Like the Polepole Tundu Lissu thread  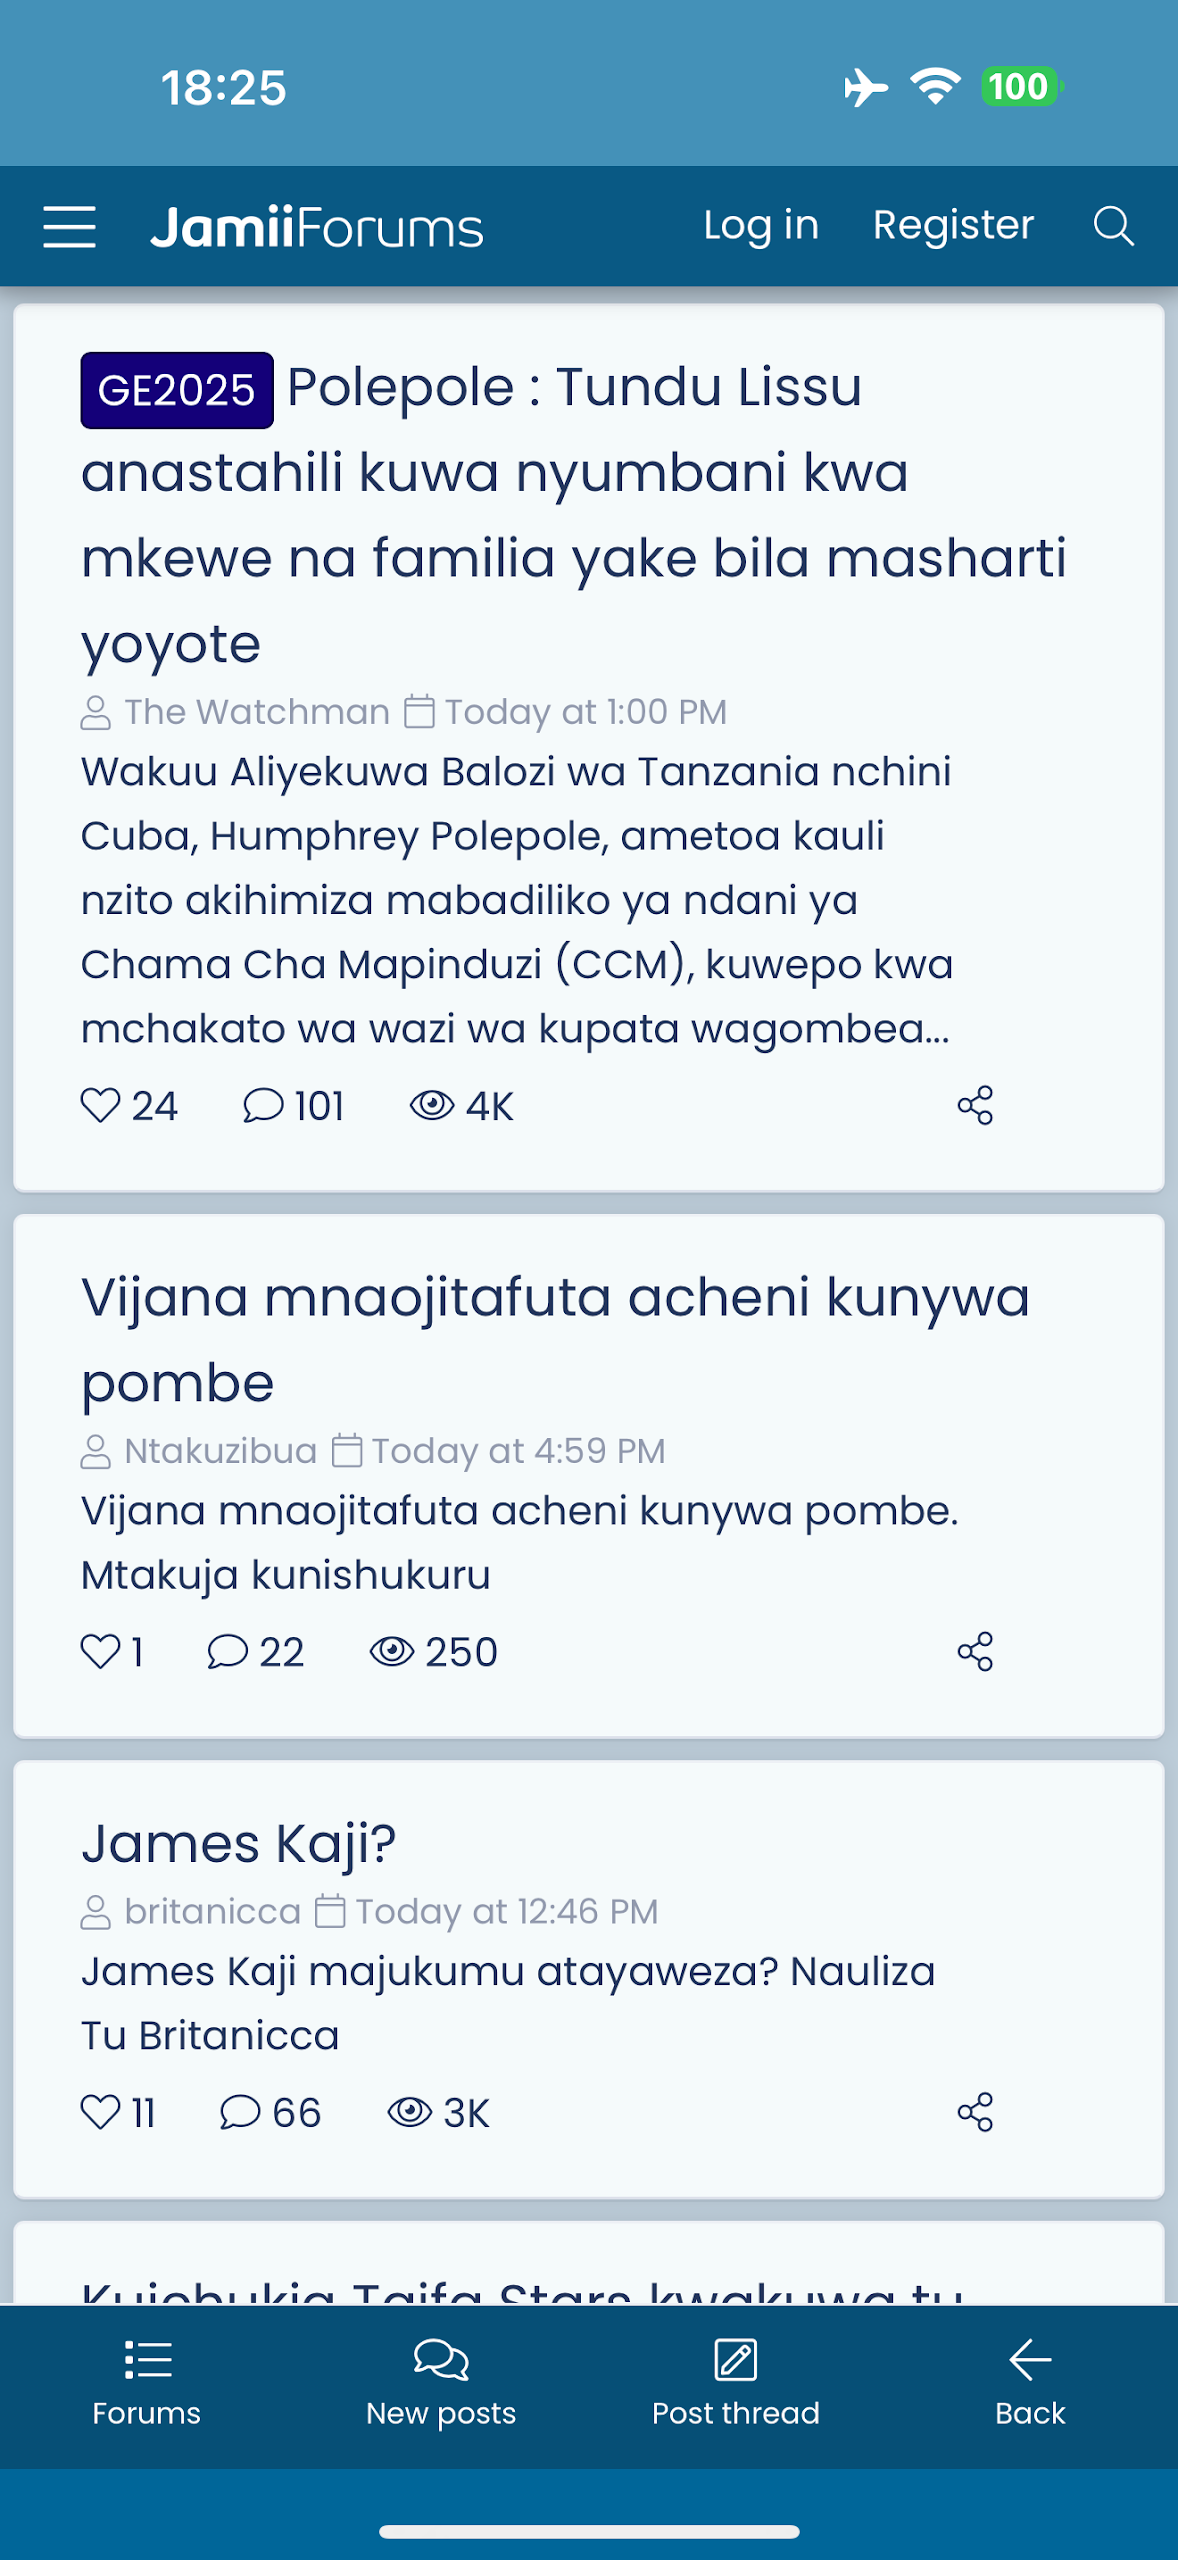click(101, 1105)
